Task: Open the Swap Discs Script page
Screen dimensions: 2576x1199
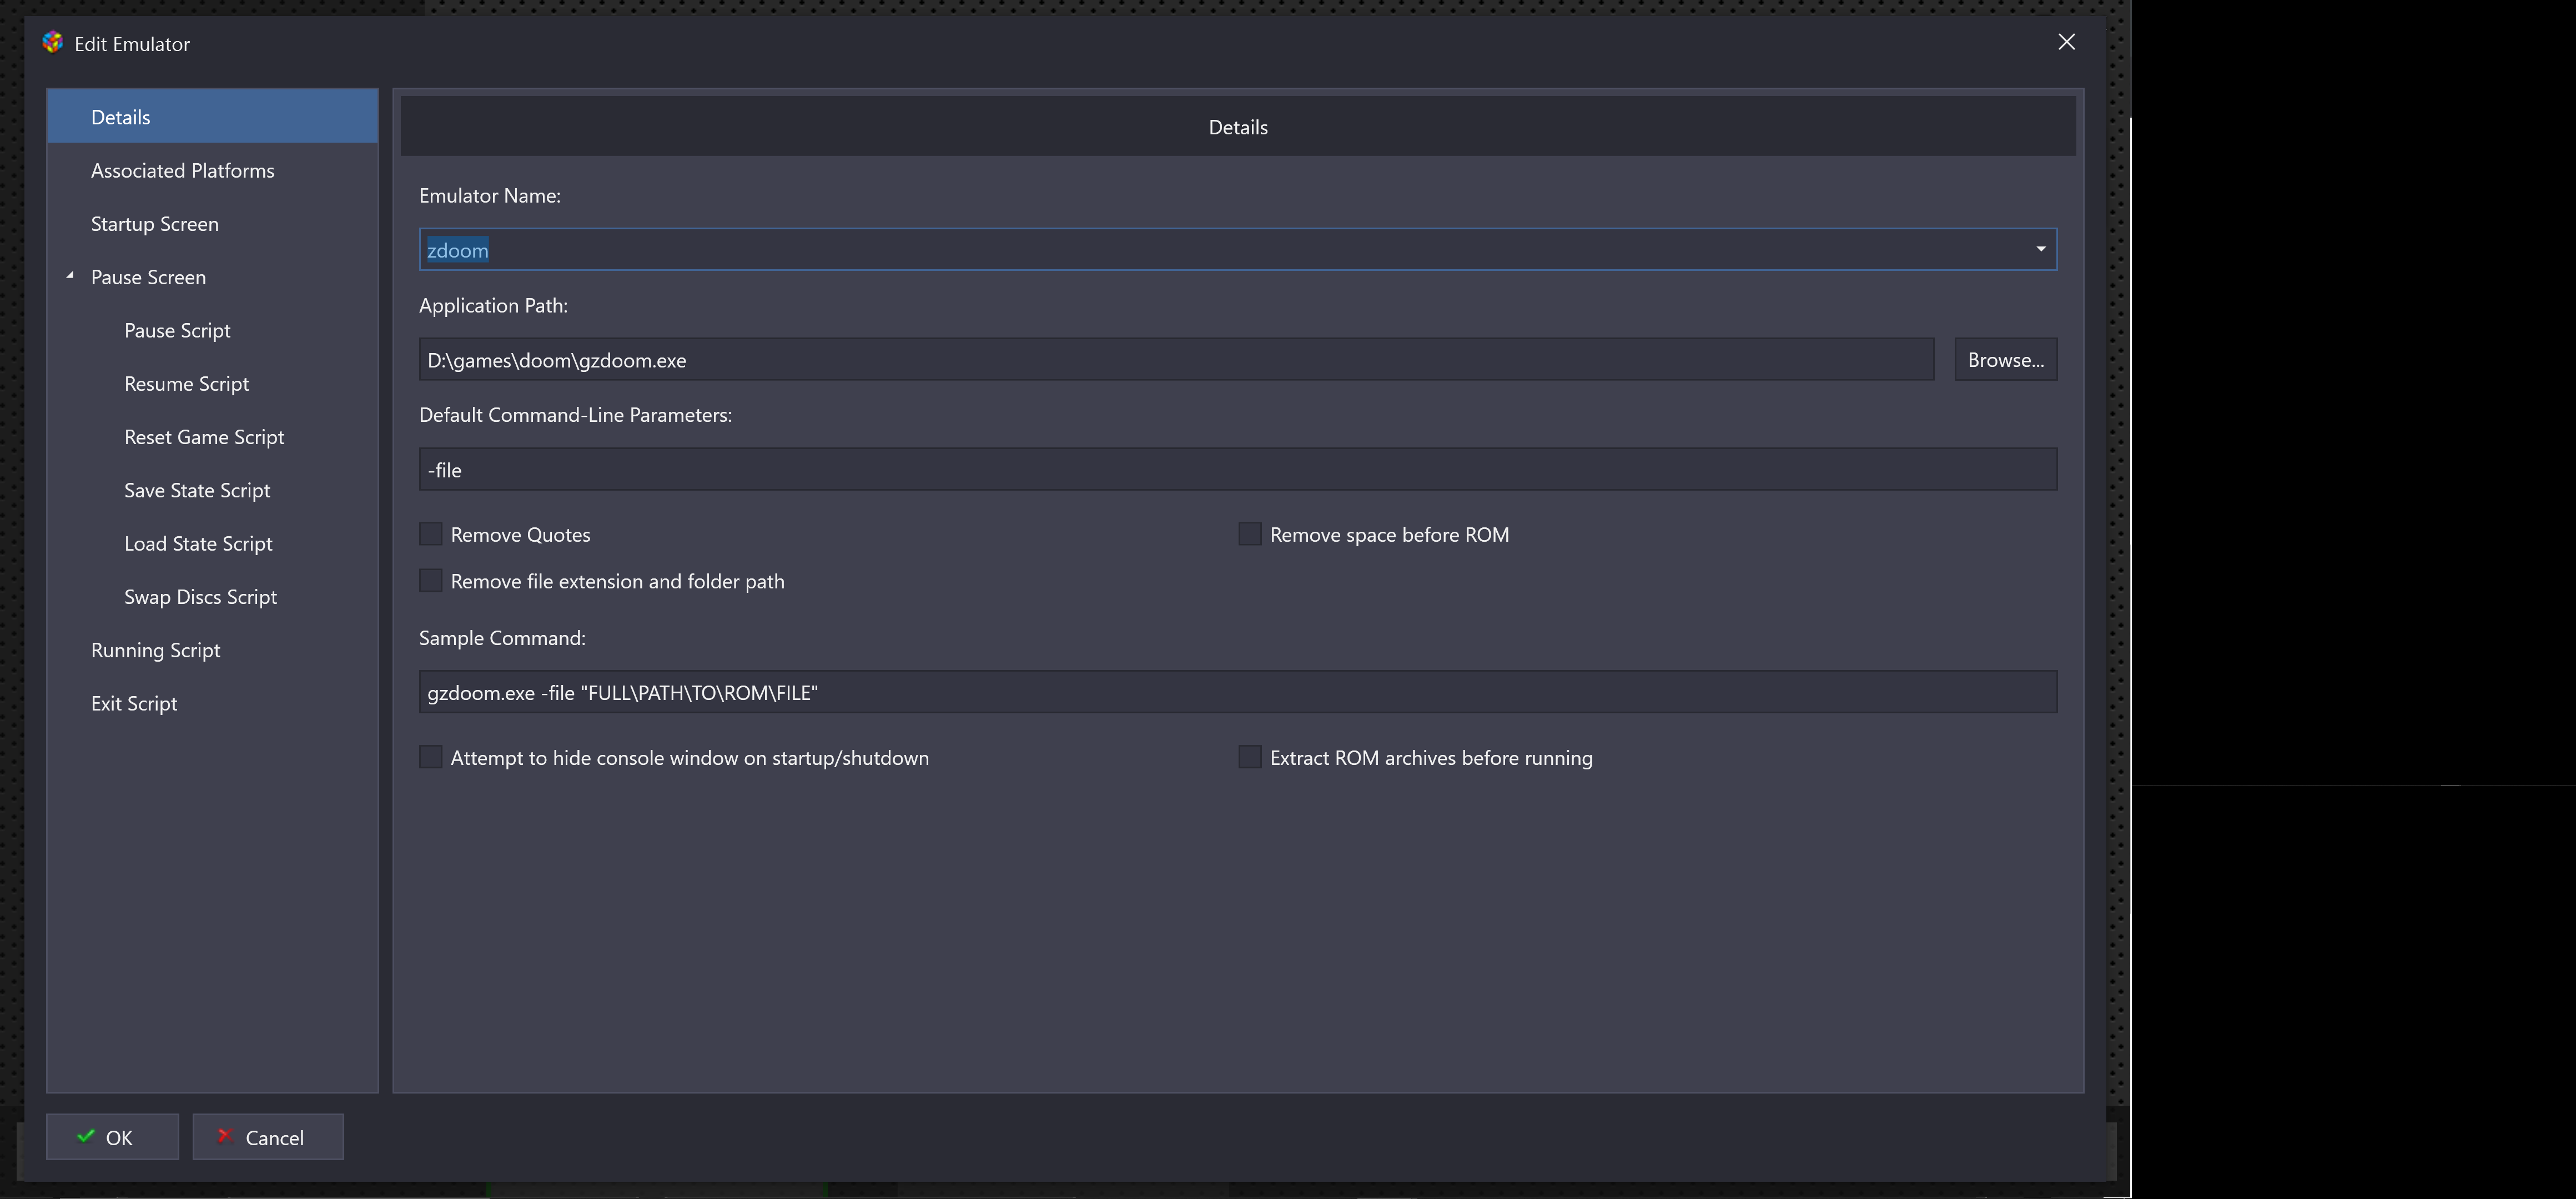Action: click(200, 596)
